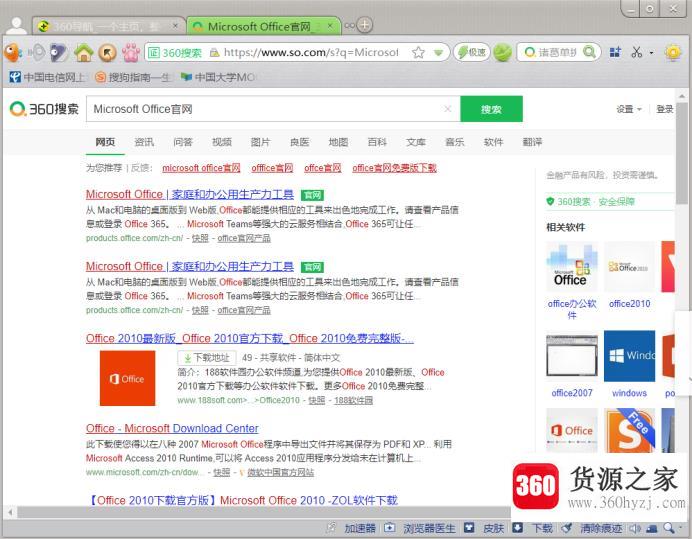This screenshot has width=692, height=539.
Task: Click the office2007 related software thumbnail
Action: (572, 356)
